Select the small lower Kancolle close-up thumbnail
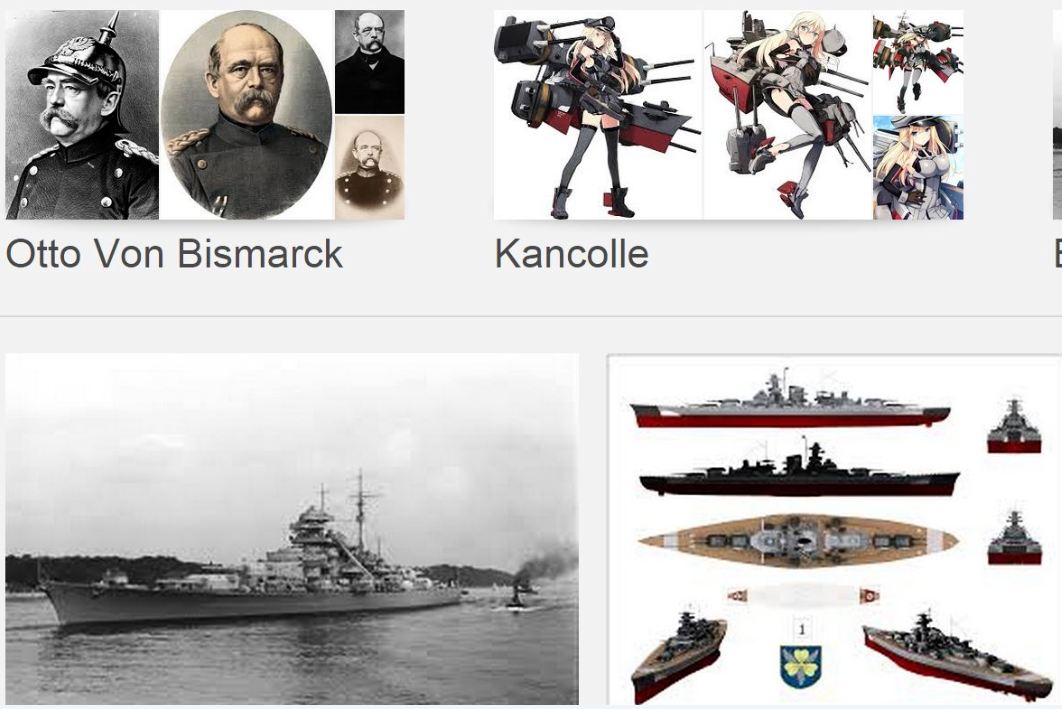This screenshot has width=1062, height=709. [x=918, y=168]
